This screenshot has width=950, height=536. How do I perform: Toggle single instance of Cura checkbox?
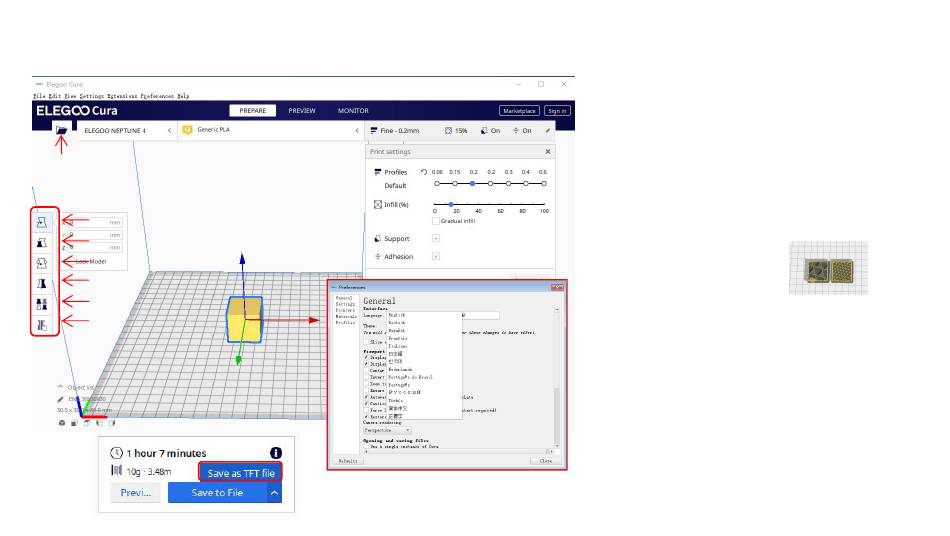366,446
